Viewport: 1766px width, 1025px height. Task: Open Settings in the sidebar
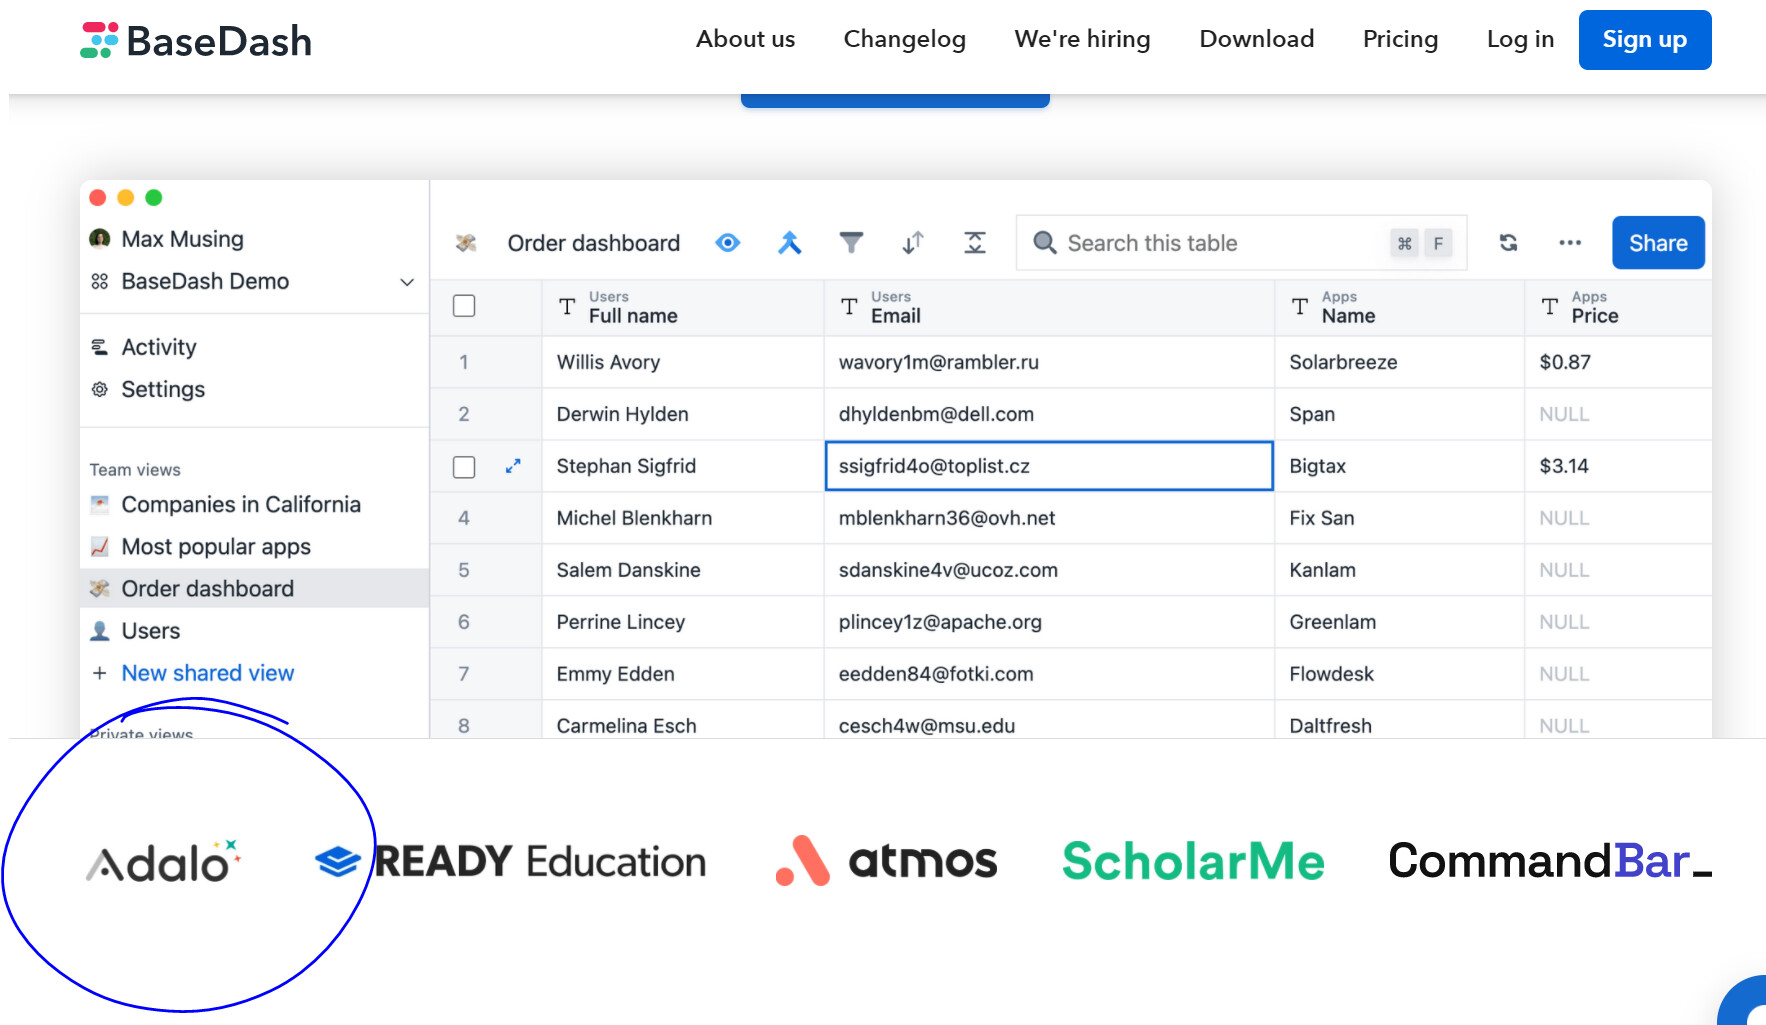[x=163, y=389]
